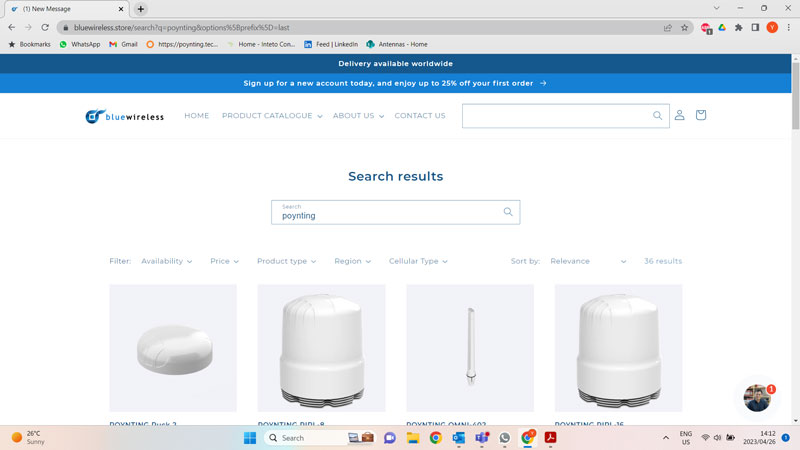The height and width of the screenshot is (450, 800).
Task: Expand the Price filter
Action: point(224,261)
